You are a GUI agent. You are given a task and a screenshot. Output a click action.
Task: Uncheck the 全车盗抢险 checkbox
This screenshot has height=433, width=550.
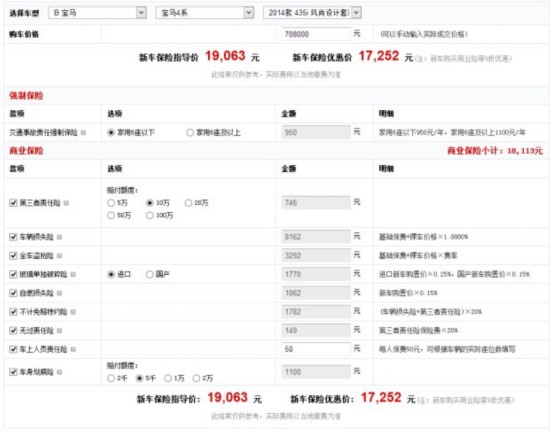(13, 256)
